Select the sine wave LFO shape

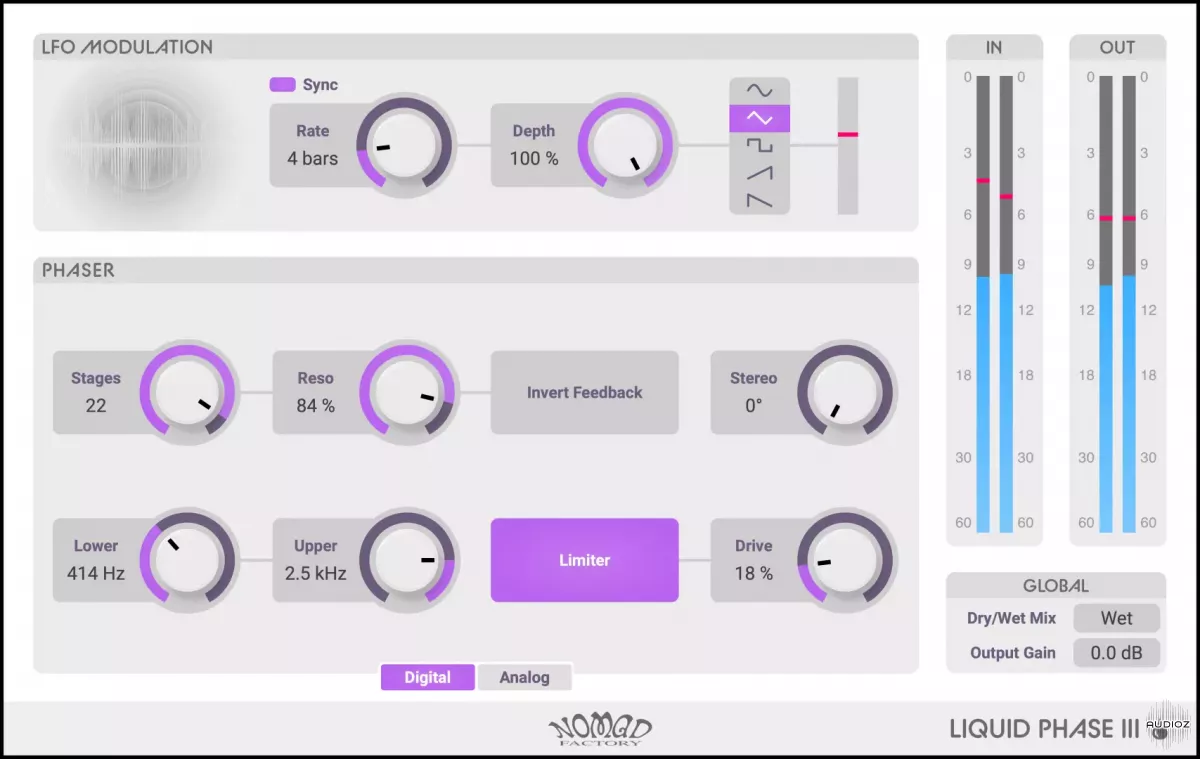(x=760, y=91)
